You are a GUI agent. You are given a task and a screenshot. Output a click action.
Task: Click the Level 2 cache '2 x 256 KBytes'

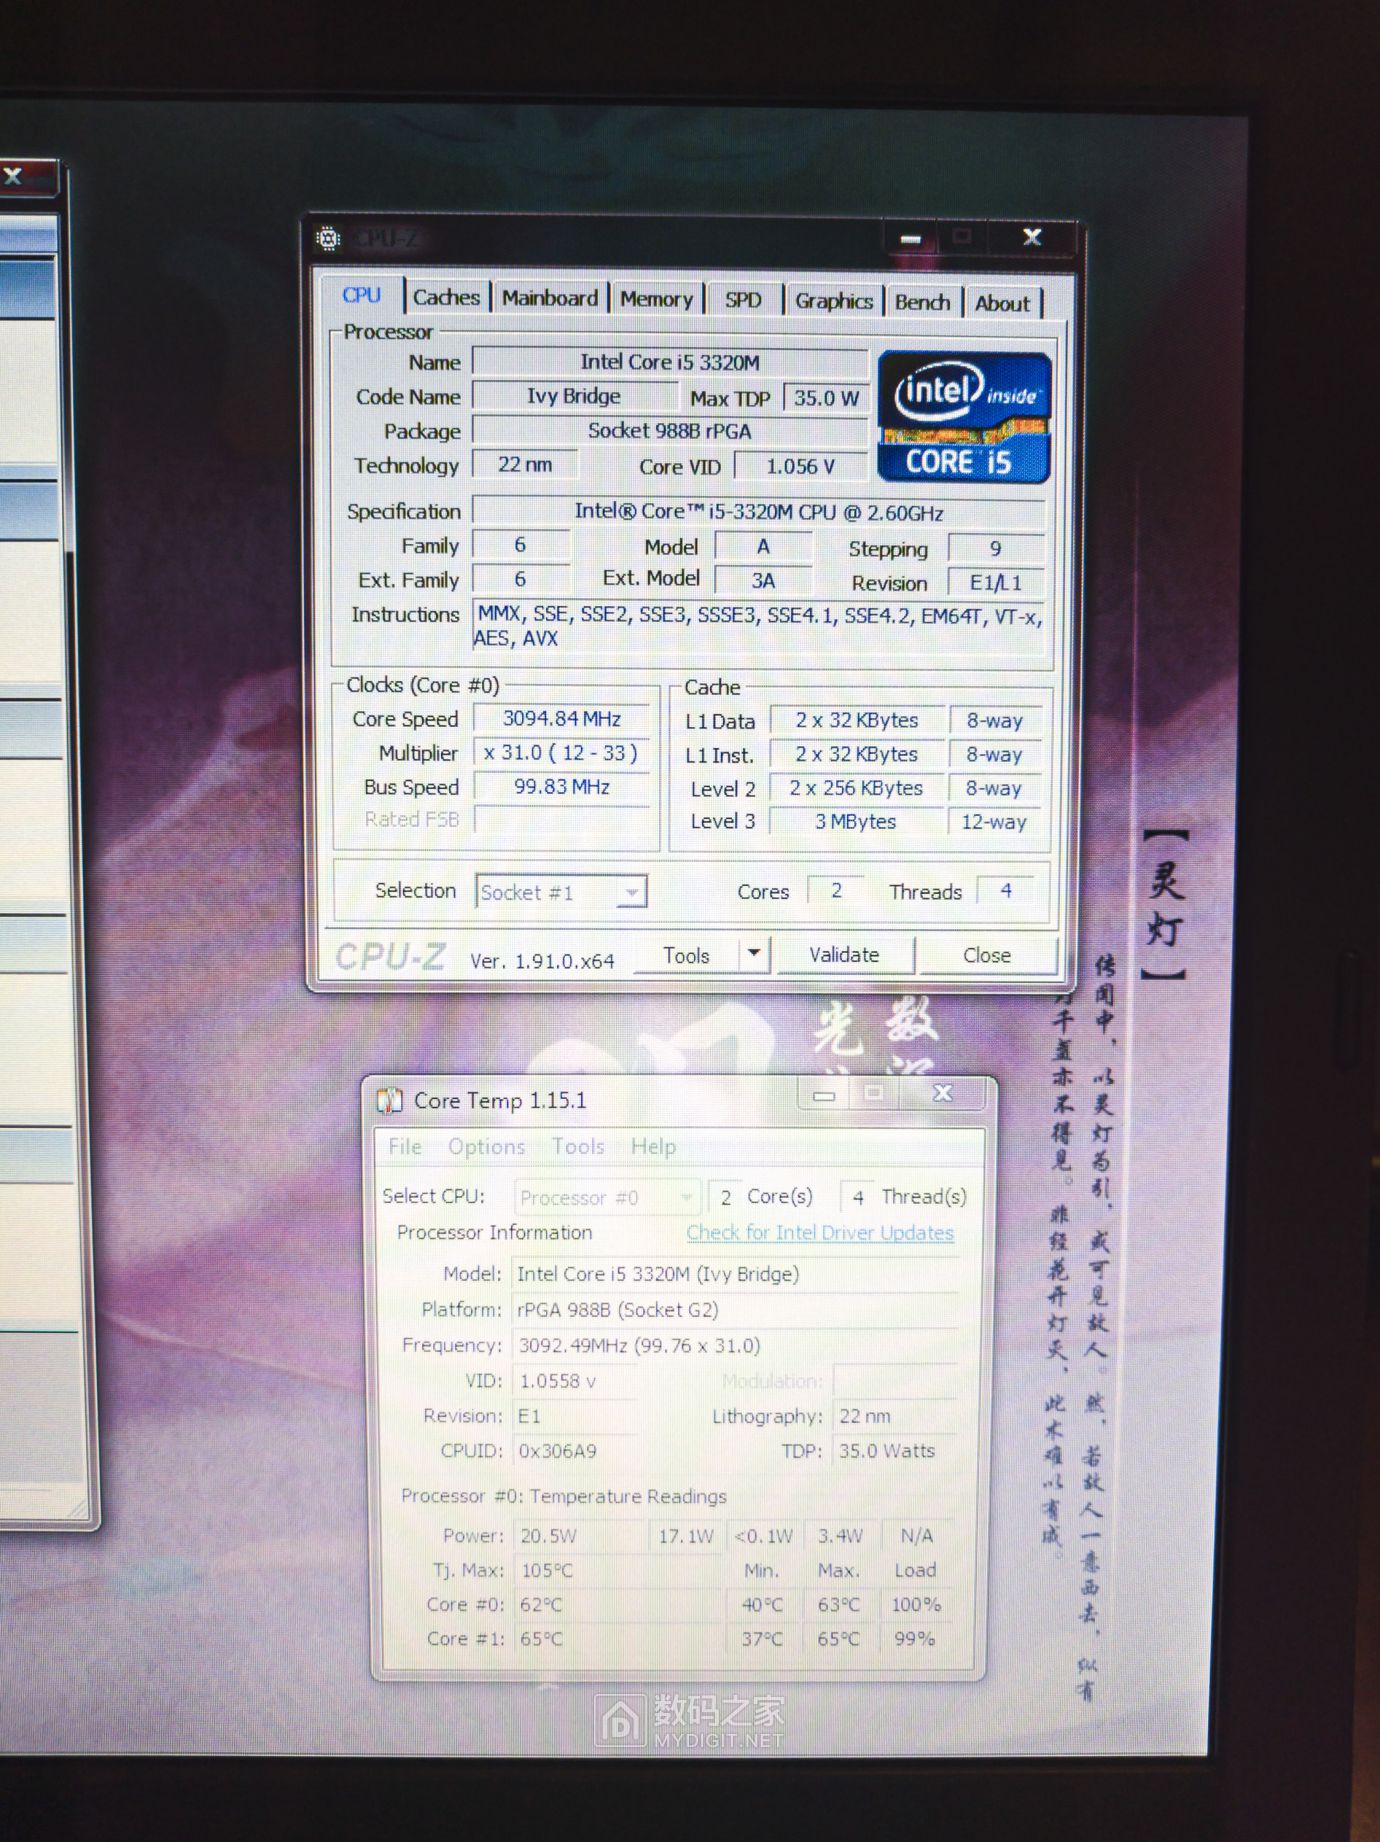856,788
